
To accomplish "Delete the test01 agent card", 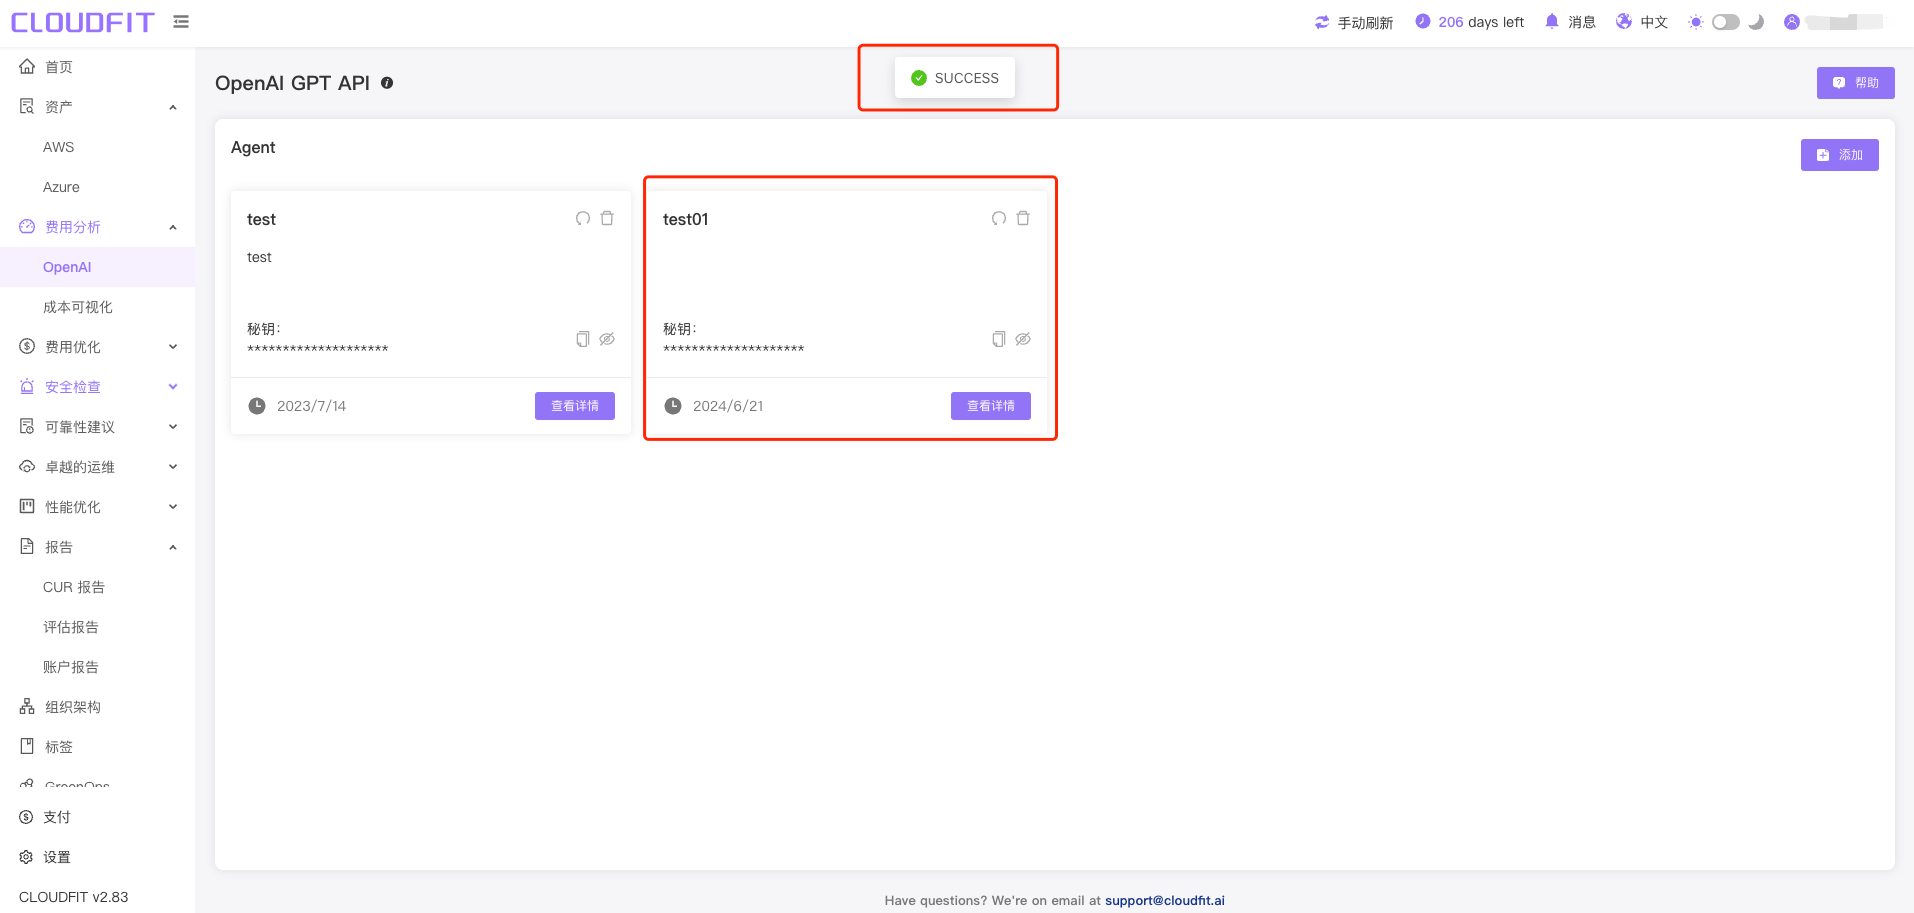I will (1023, 218).
